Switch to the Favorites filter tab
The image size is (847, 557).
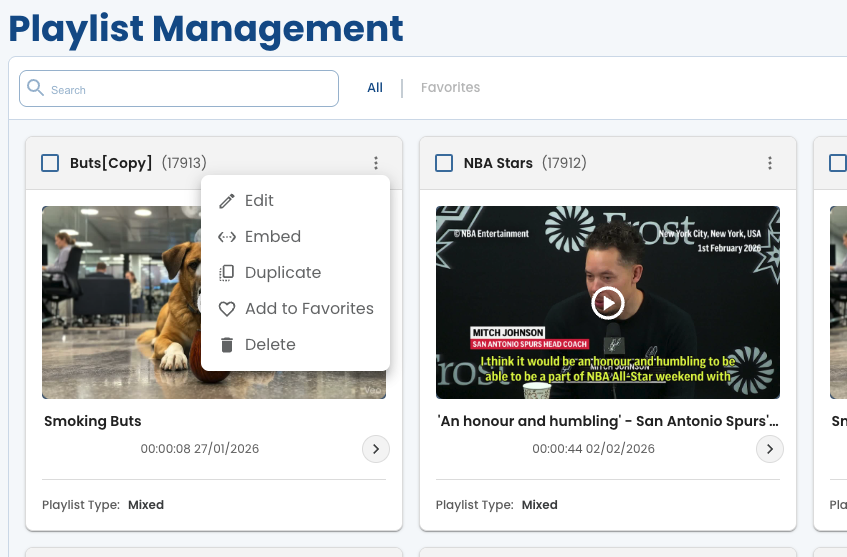451,88
